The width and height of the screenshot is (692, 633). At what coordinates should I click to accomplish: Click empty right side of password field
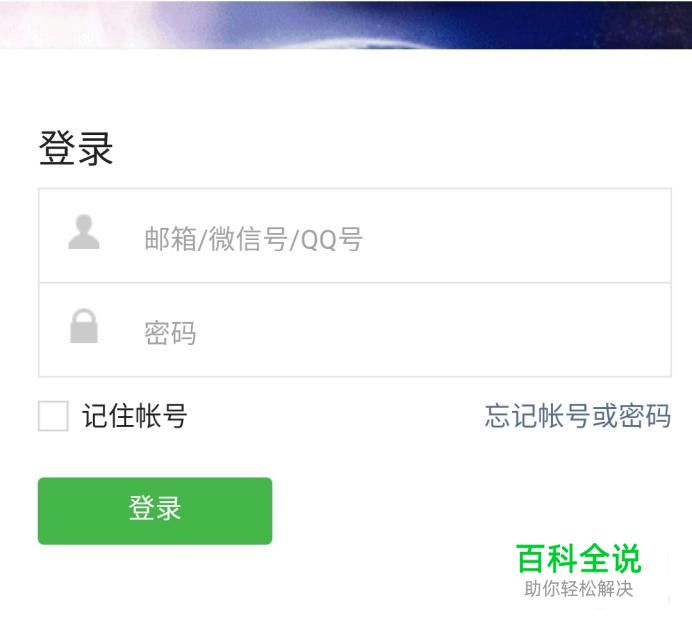click(485, 330)
